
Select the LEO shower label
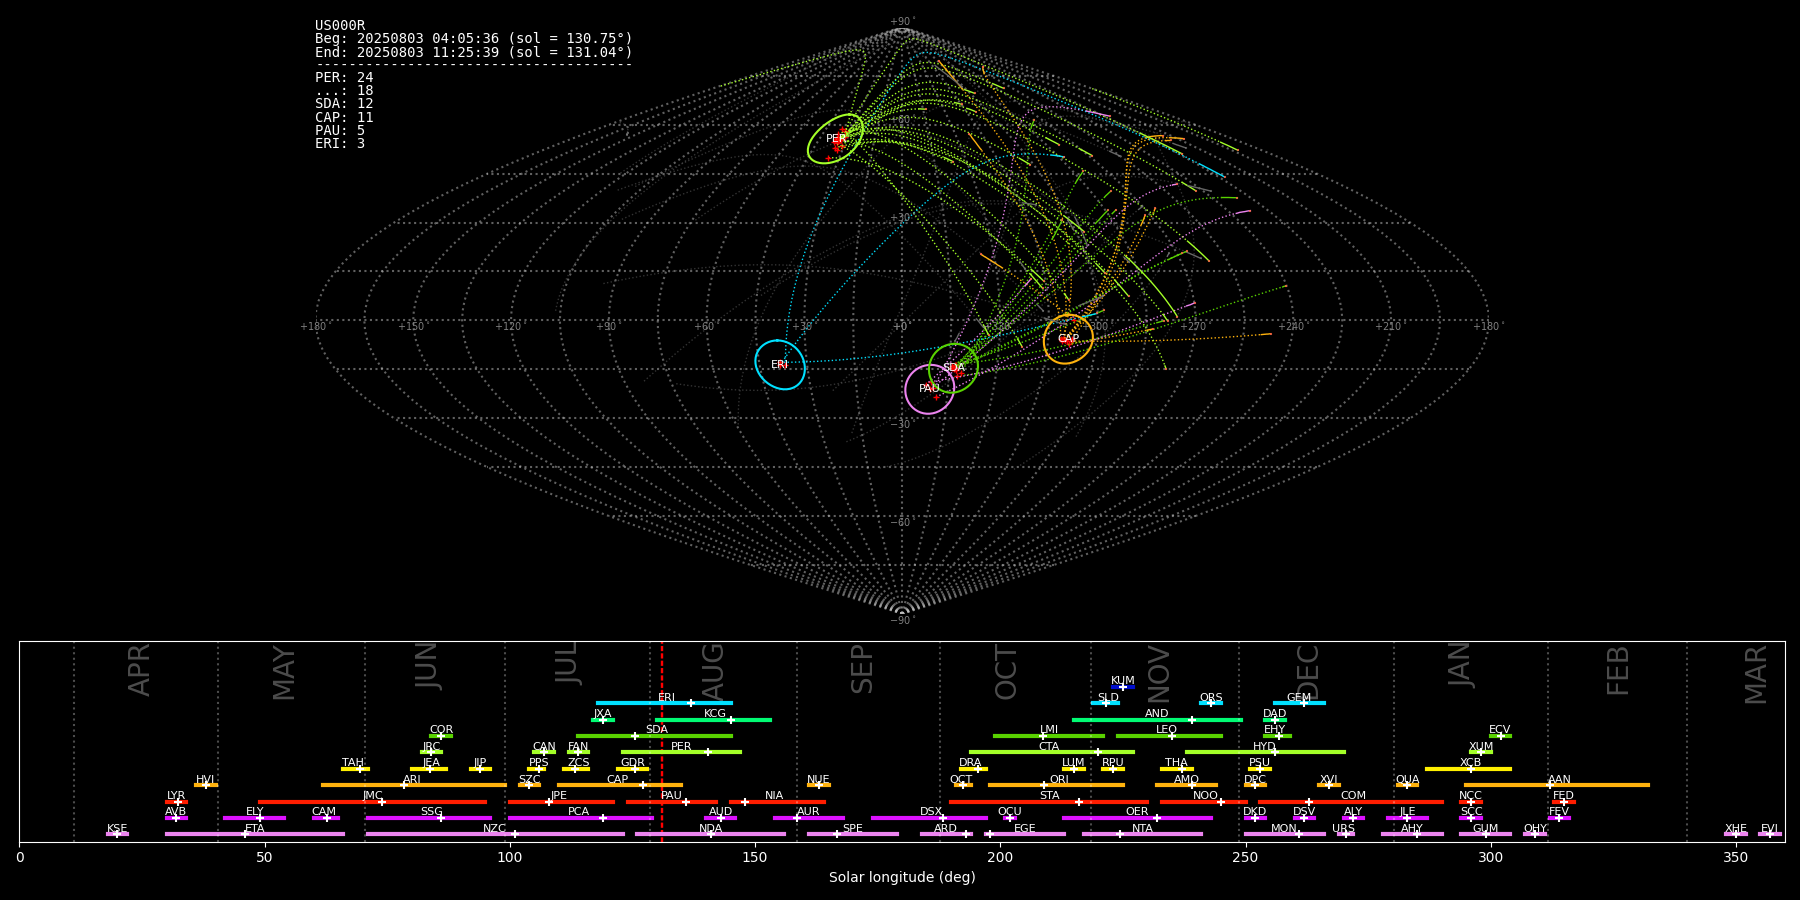1167,730
